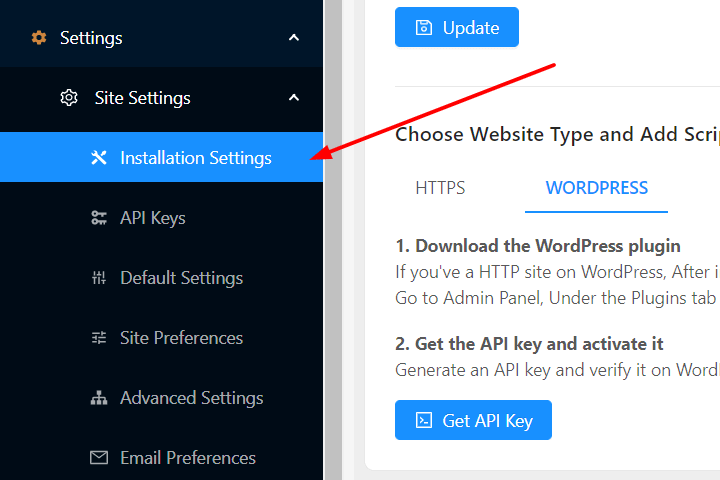Click the save icon in Update button

[423, 28]
